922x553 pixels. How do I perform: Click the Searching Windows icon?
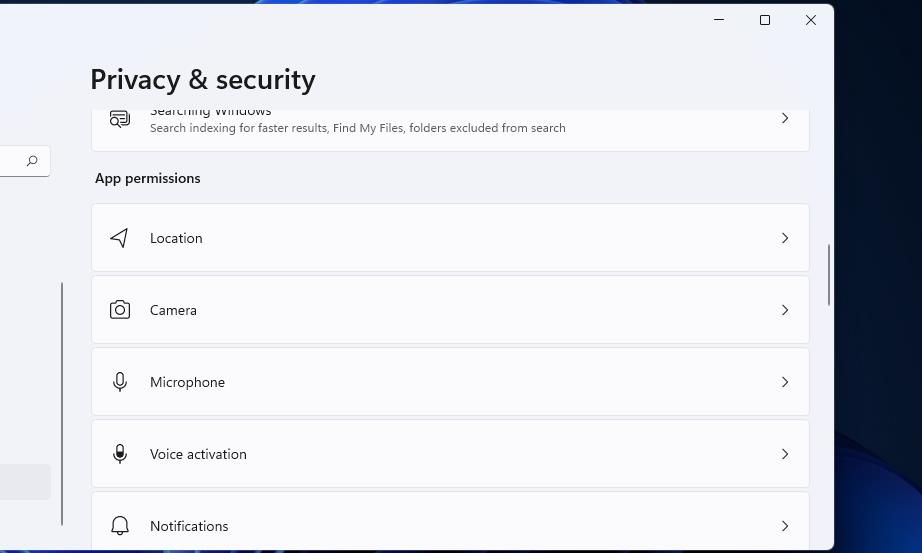pyautogui.click(x=120, y=119)
